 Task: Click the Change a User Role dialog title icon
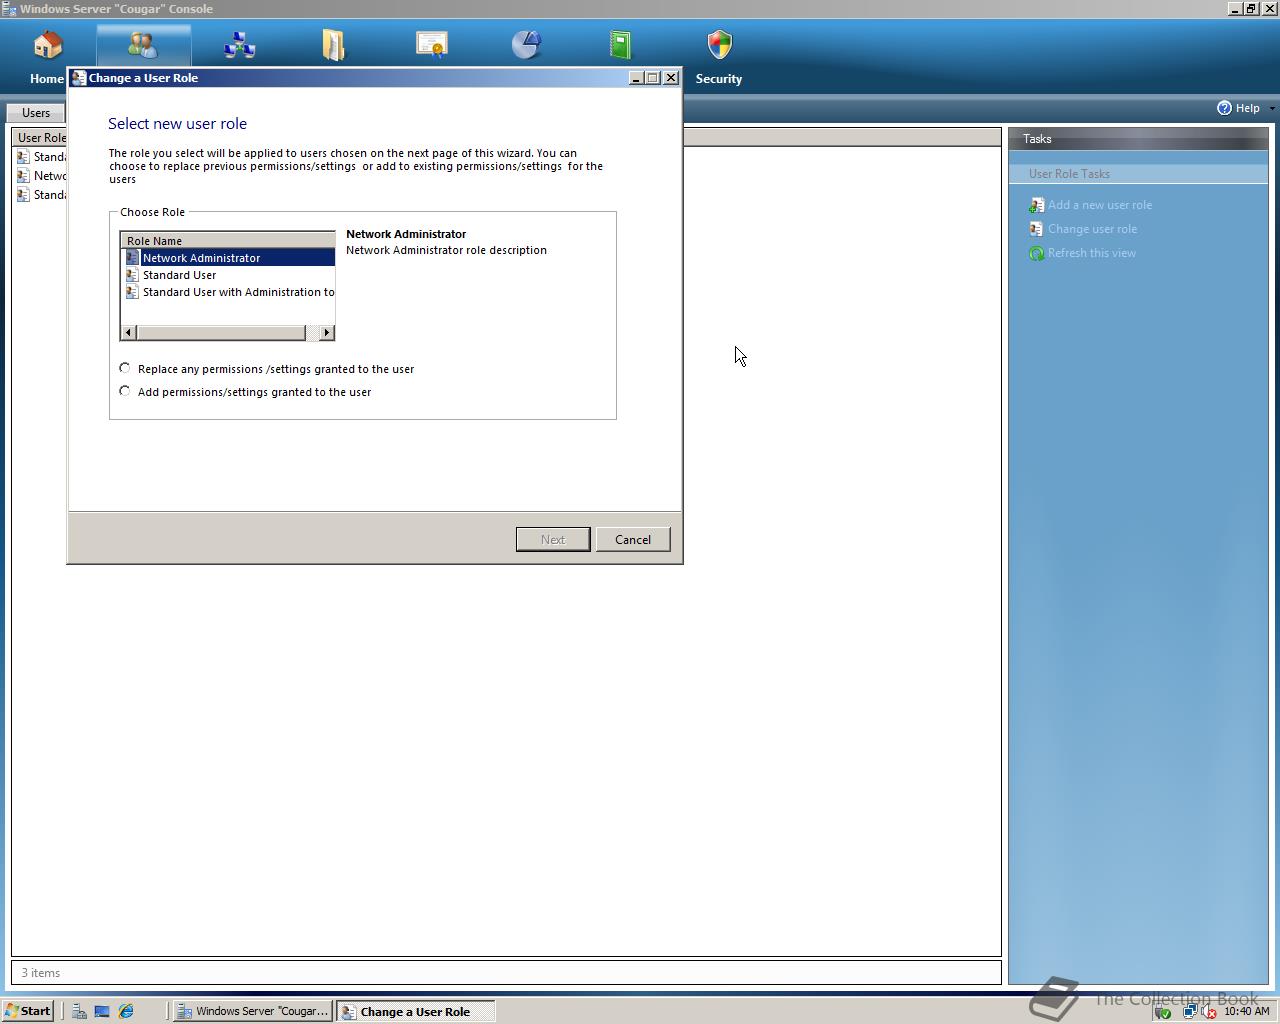tap(79, 78)
